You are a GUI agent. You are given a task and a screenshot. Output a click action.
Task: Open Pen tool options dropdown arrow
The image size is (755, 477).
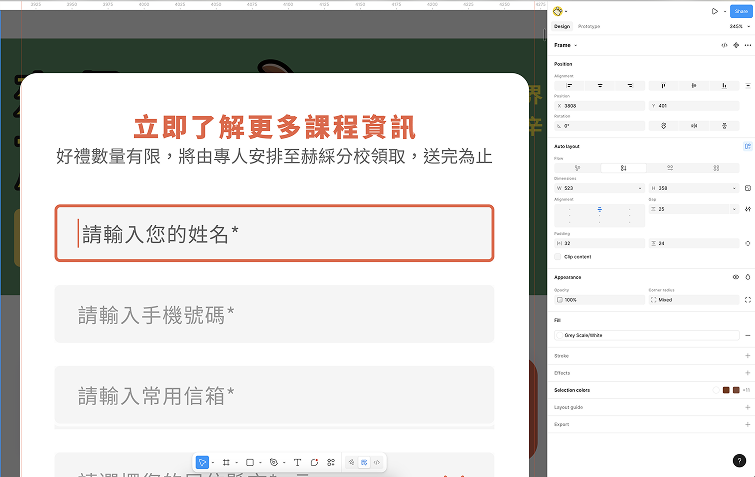coord(284,463)
